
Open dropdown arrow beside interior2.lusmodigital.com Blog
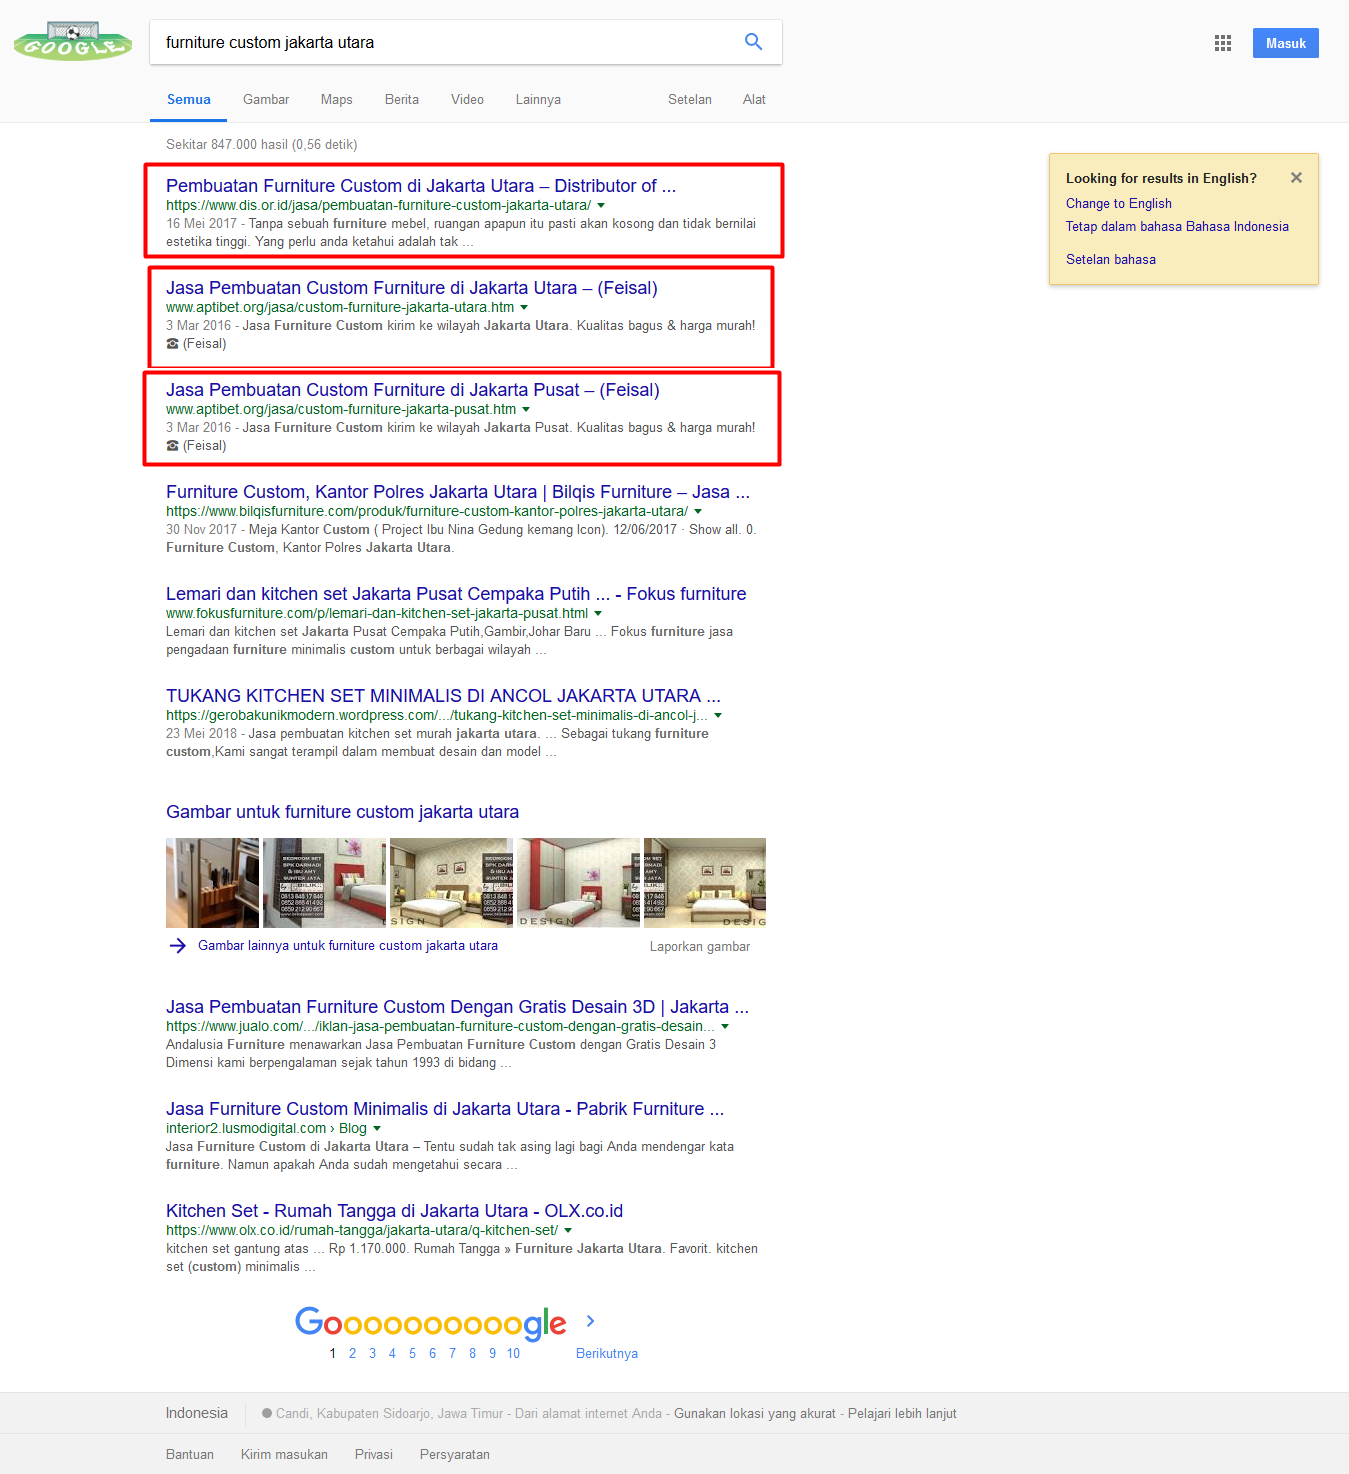377,1129
